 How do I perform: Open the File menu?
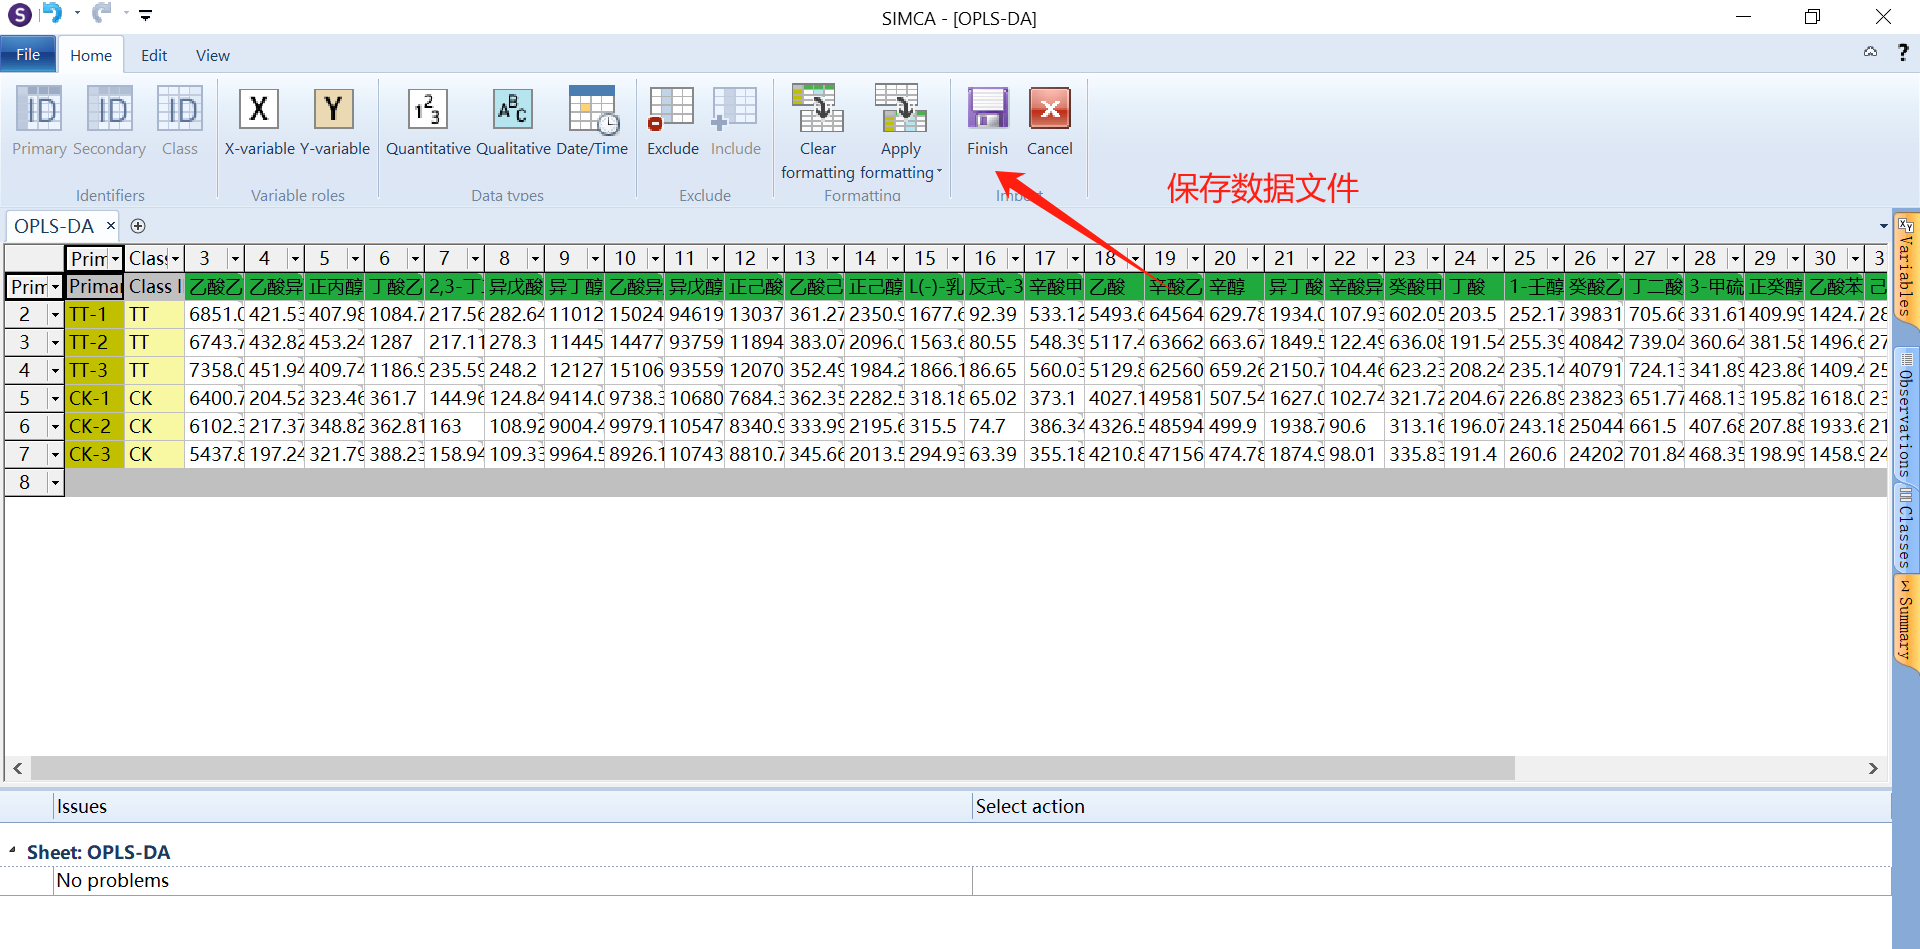pos(28,55)
